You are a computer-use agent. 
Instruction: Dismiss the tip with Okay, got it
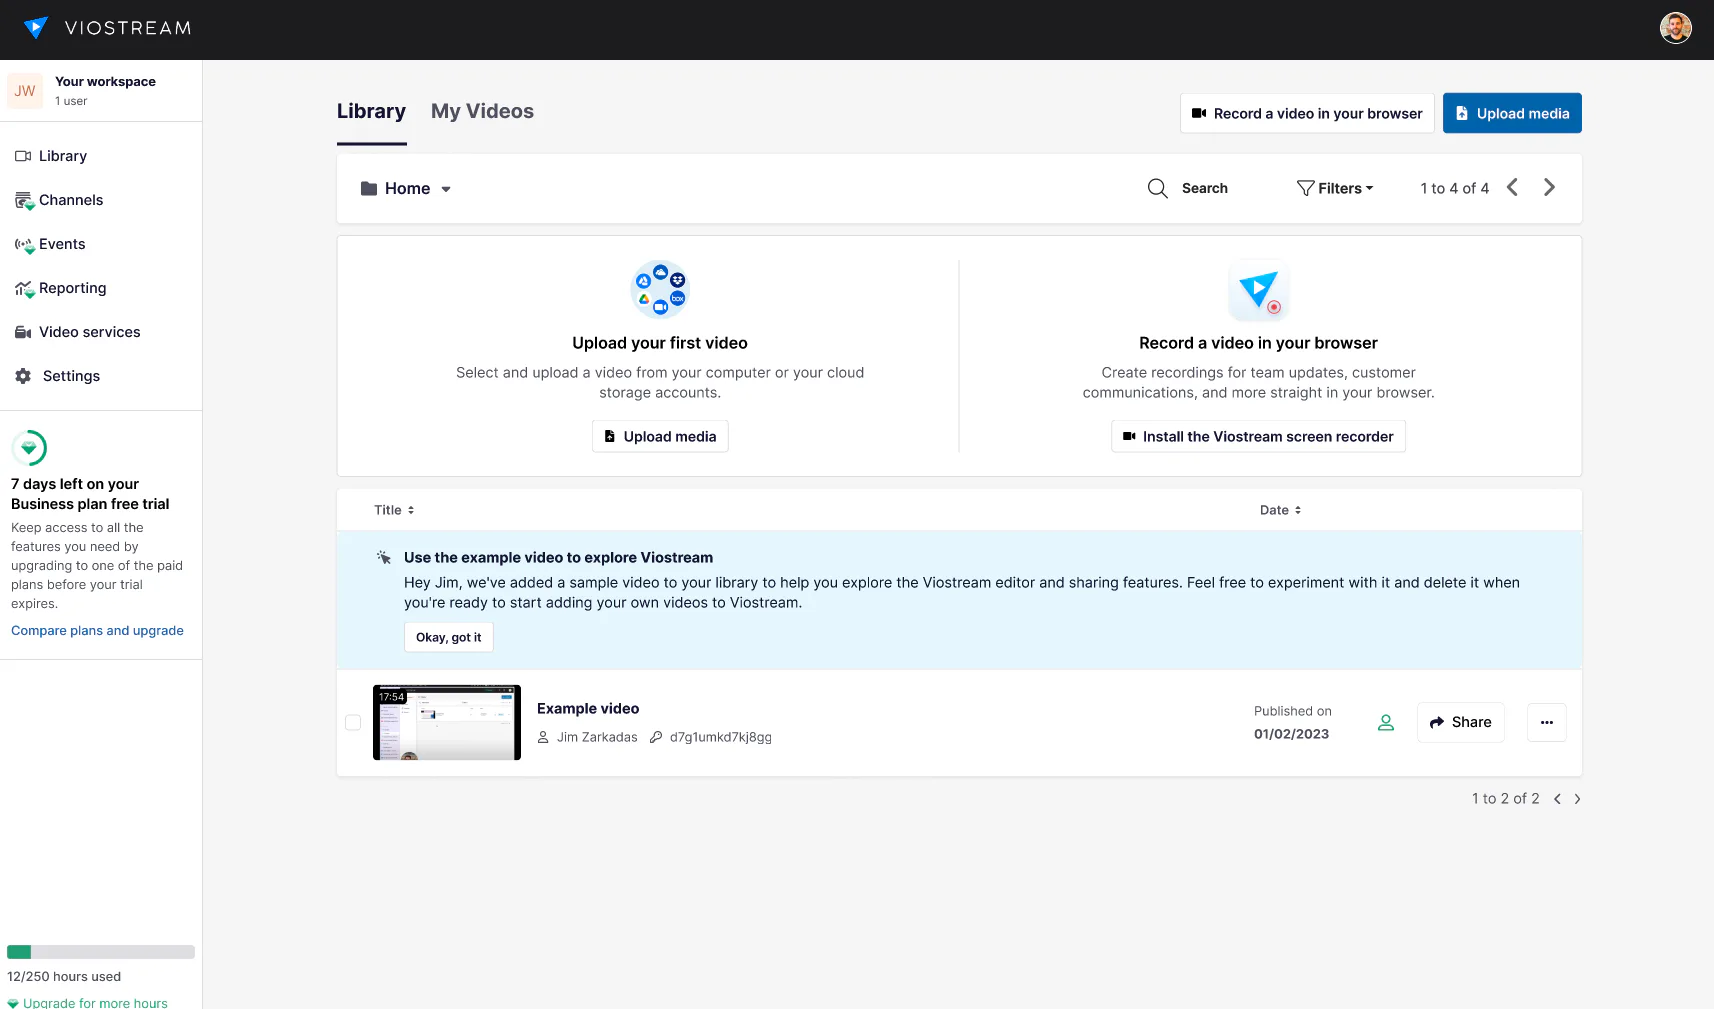[449, 637]
